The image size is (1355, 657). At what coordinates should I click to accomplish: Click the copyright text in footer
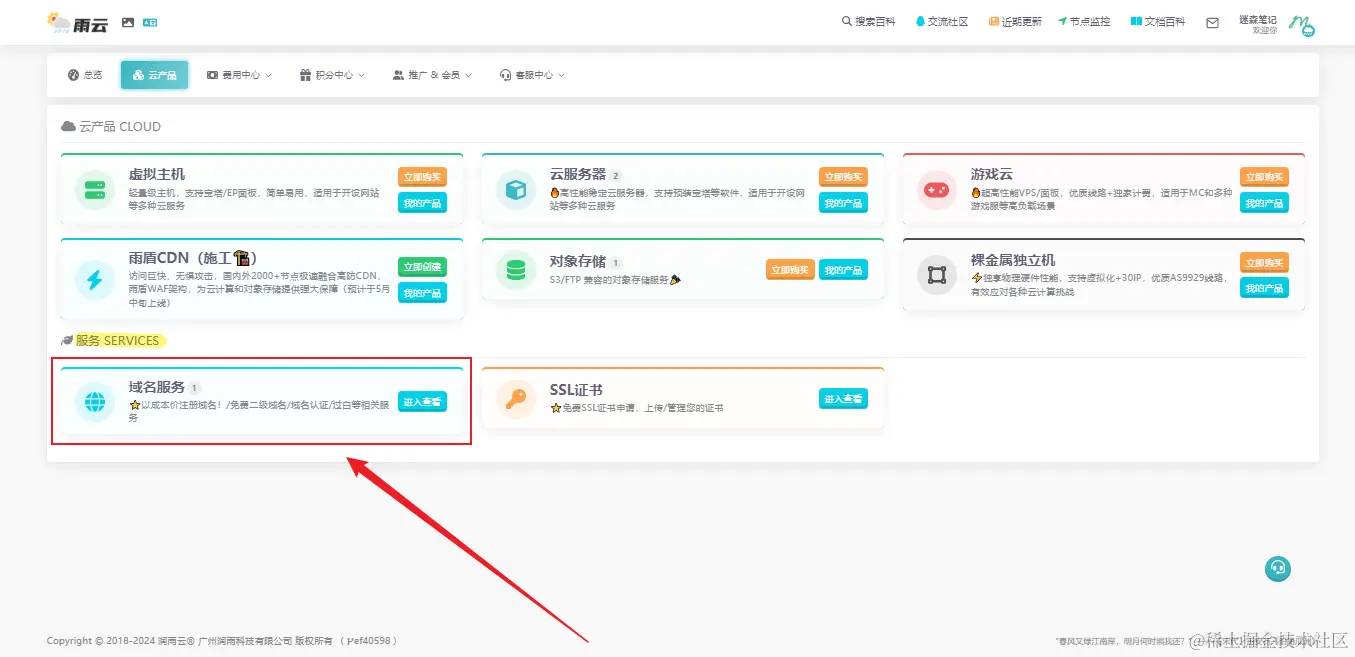point(222,641)
